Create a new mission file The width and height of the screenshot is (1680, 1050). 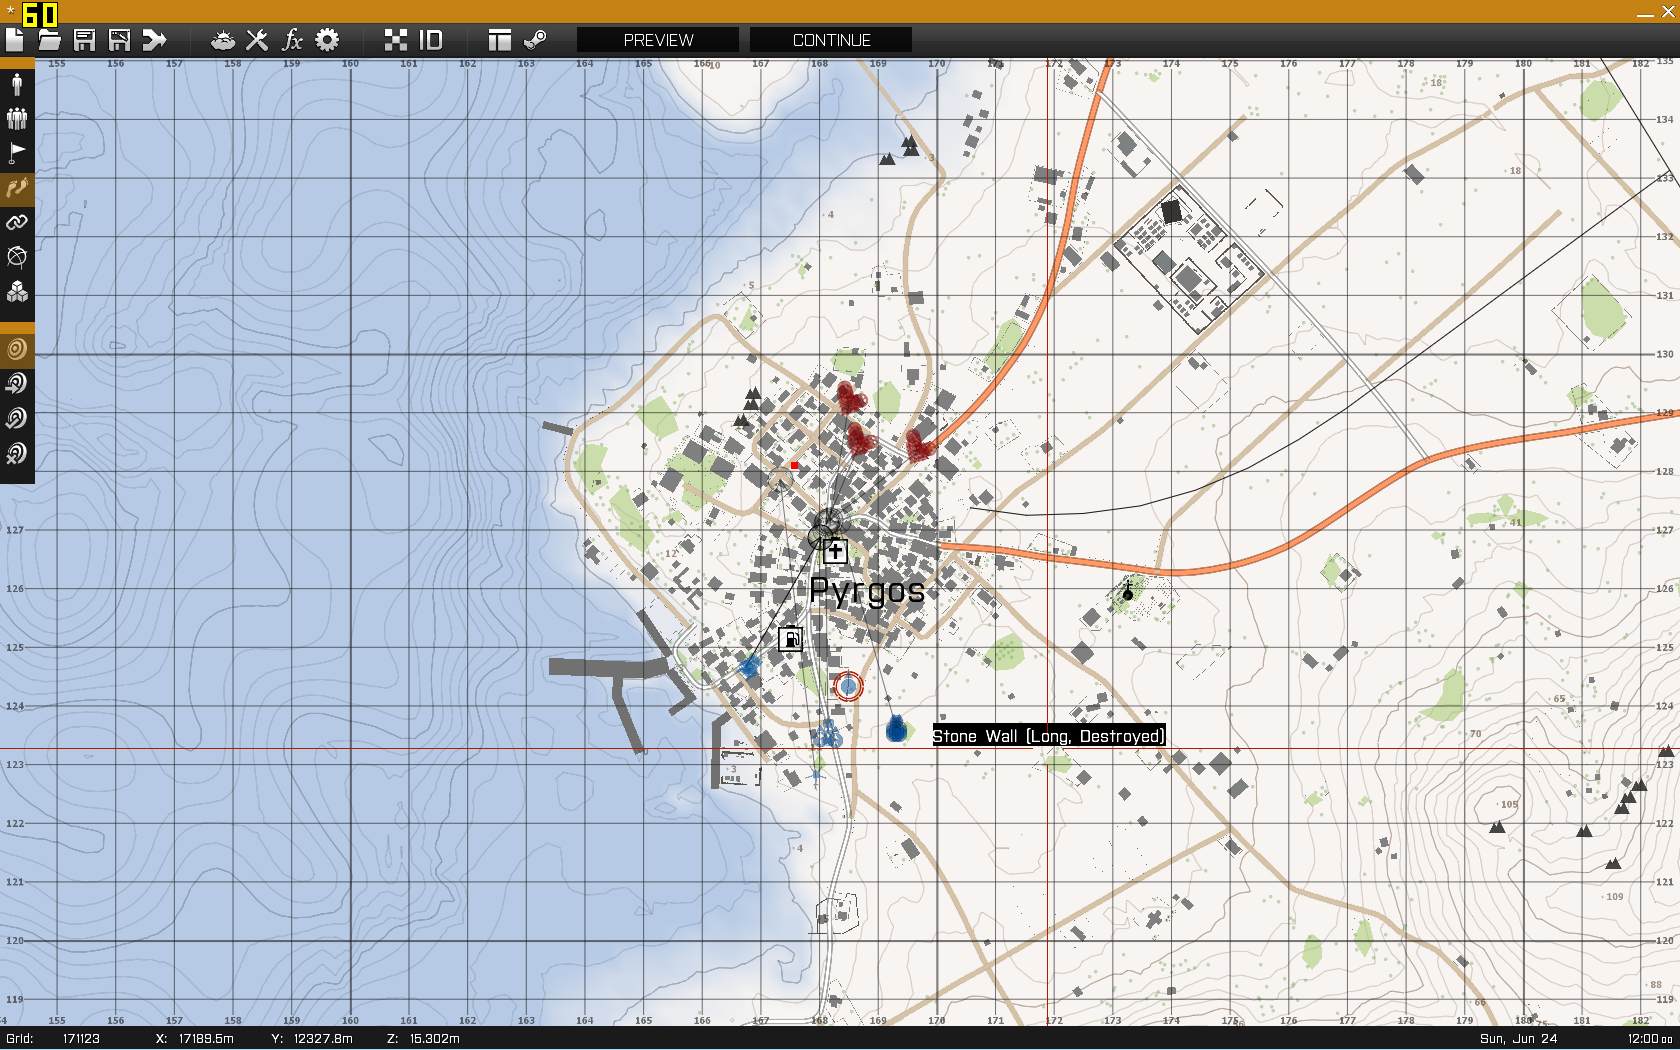click(x=14, y=40)
